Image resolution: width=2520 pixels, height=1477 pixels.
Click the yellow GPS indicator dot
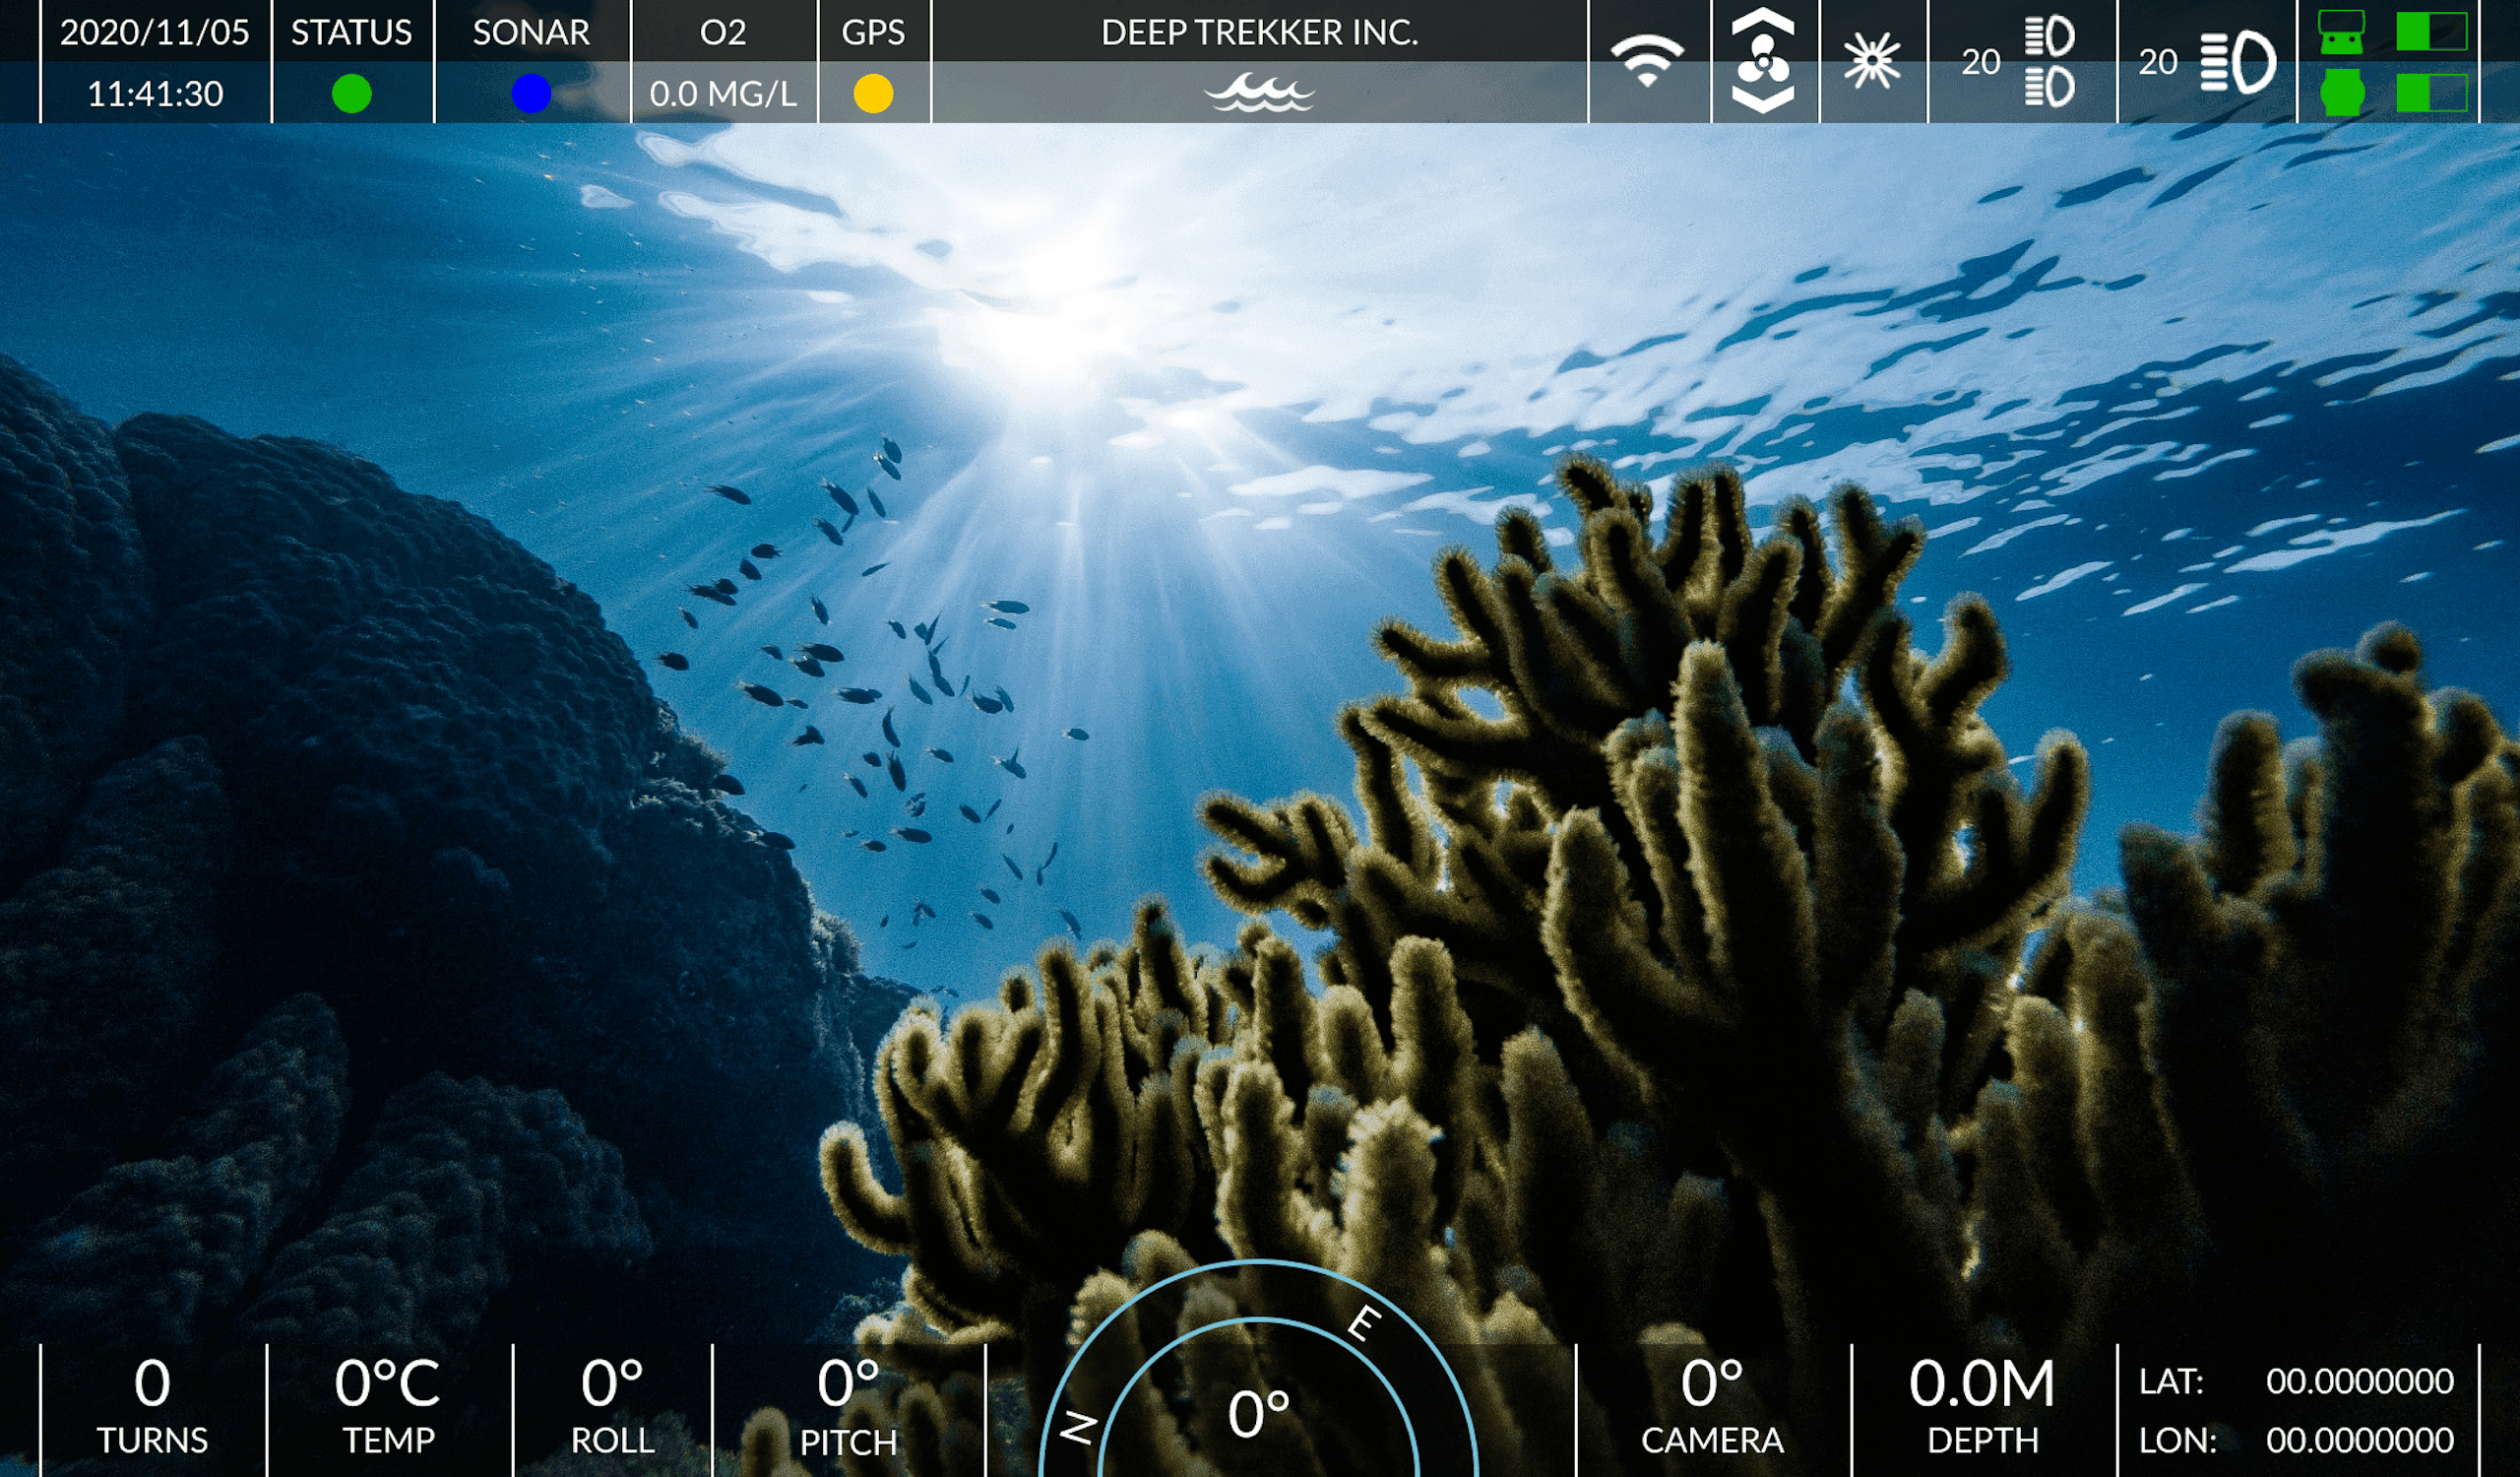[873, 94]
